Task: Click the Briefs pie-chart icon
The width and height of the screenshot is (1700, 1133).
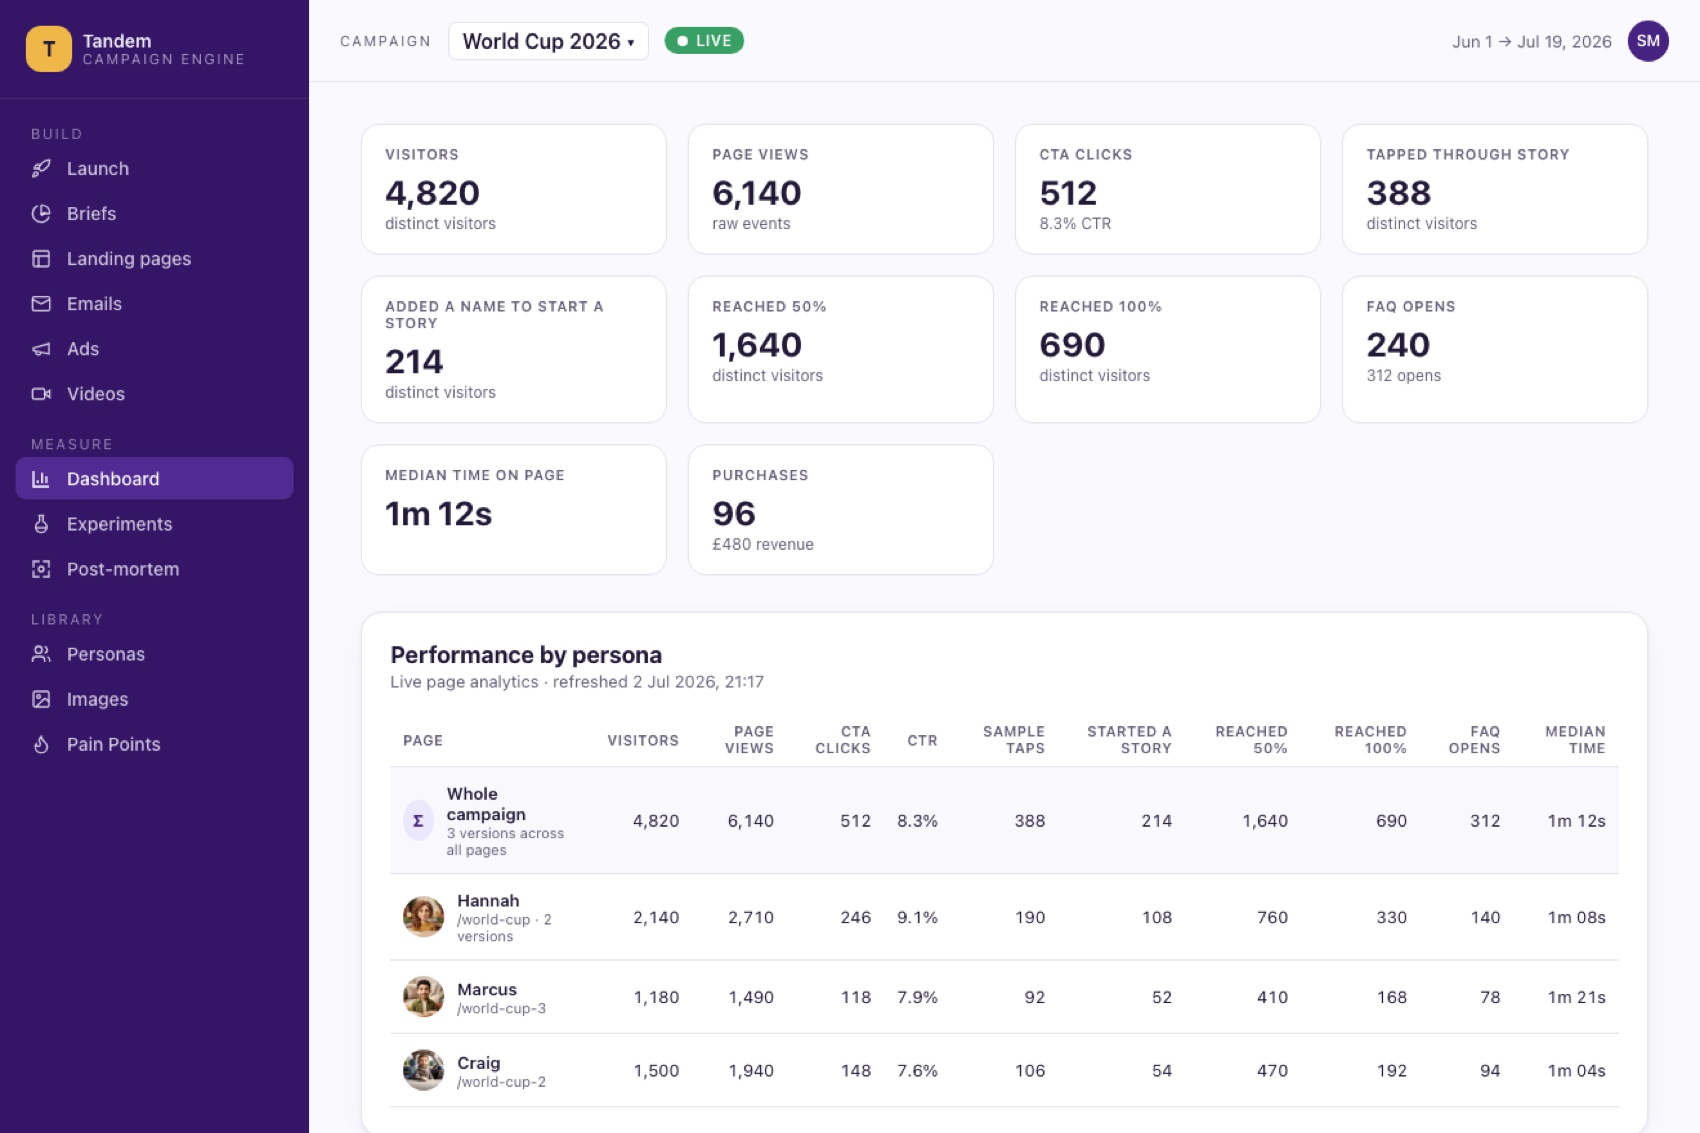Action: click(41, 214)
